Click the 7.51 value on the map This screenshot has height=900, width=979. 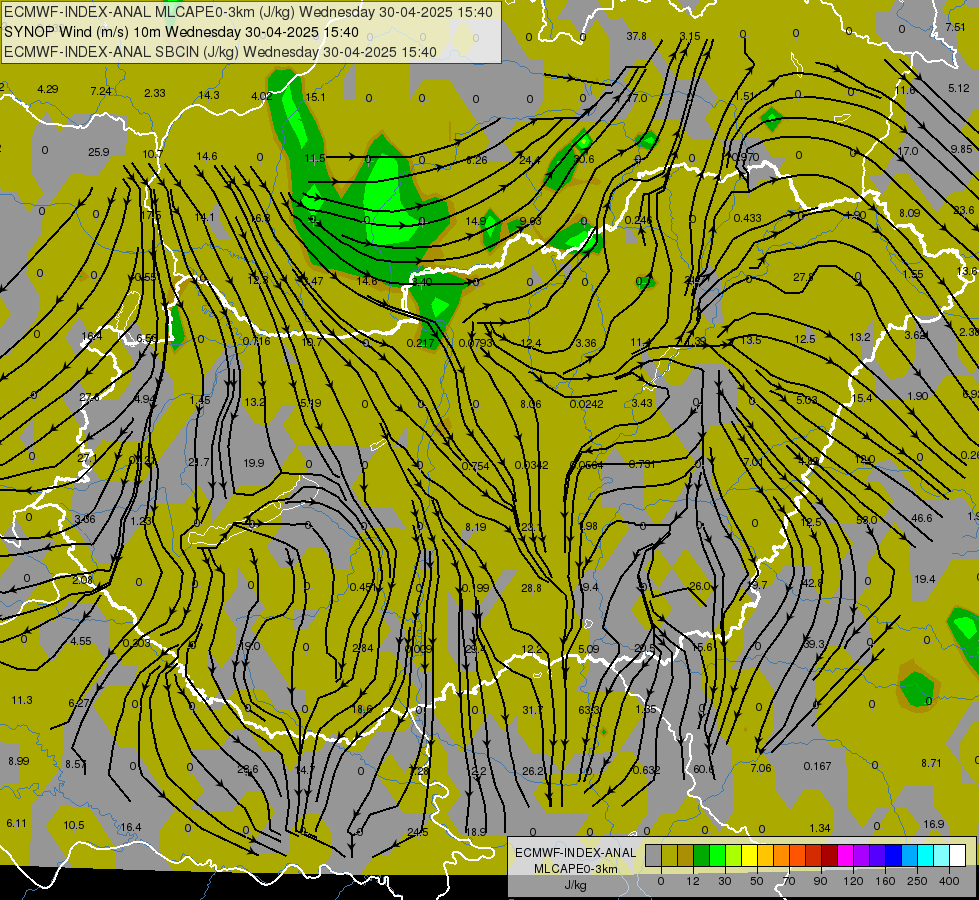pyautogui.click(x=955, y=27)
